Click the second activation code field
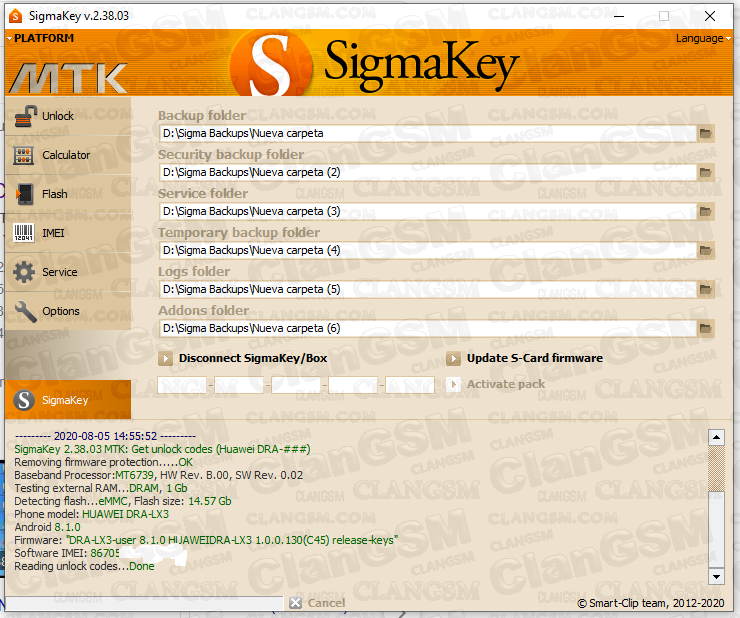The image size is (740, 618). pyautogui.click(x=239, y=385)
